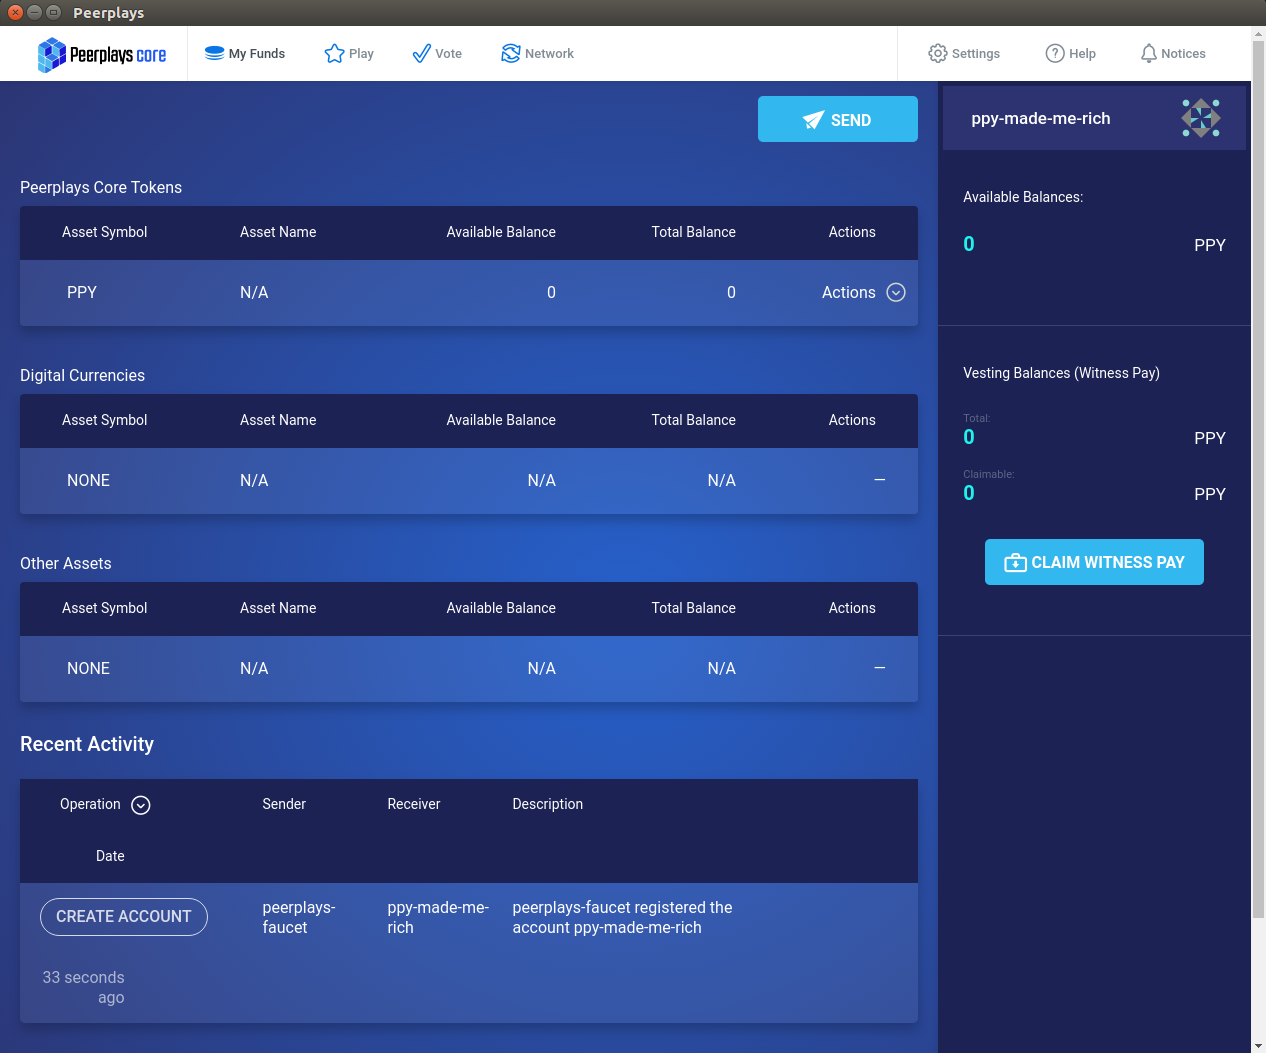1266x1053 pixels.
Task: Click the Claimable vesting balance value
Action: point(969,493)
